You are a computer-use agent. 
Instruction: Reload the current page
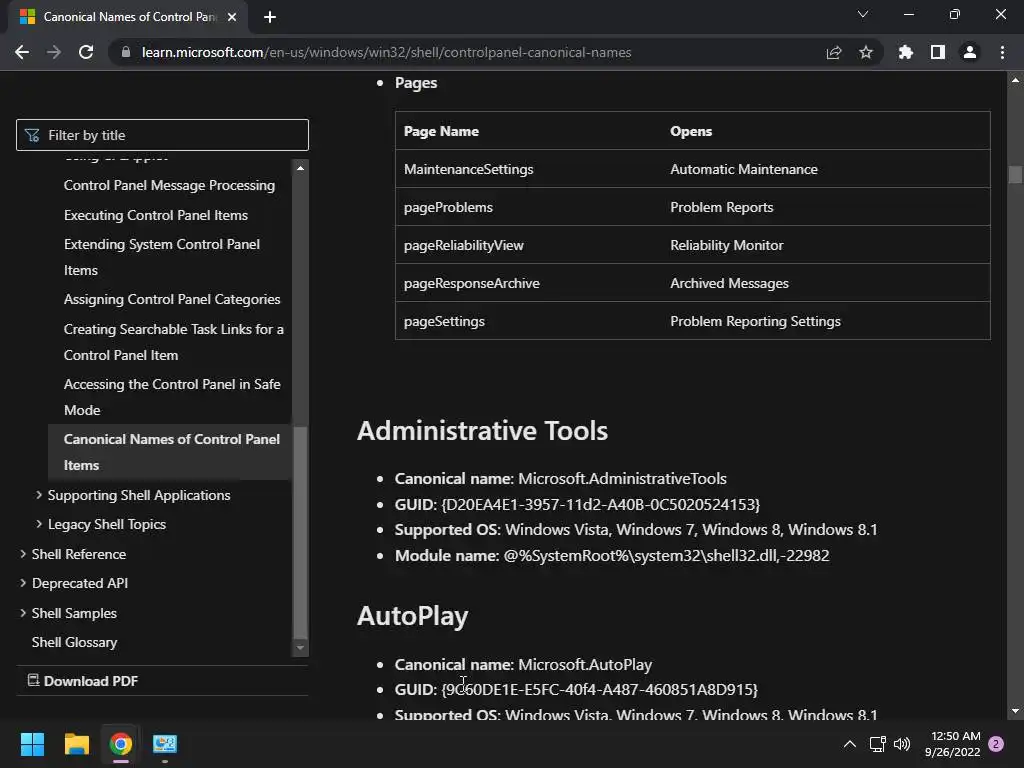[x=86, y=52]
